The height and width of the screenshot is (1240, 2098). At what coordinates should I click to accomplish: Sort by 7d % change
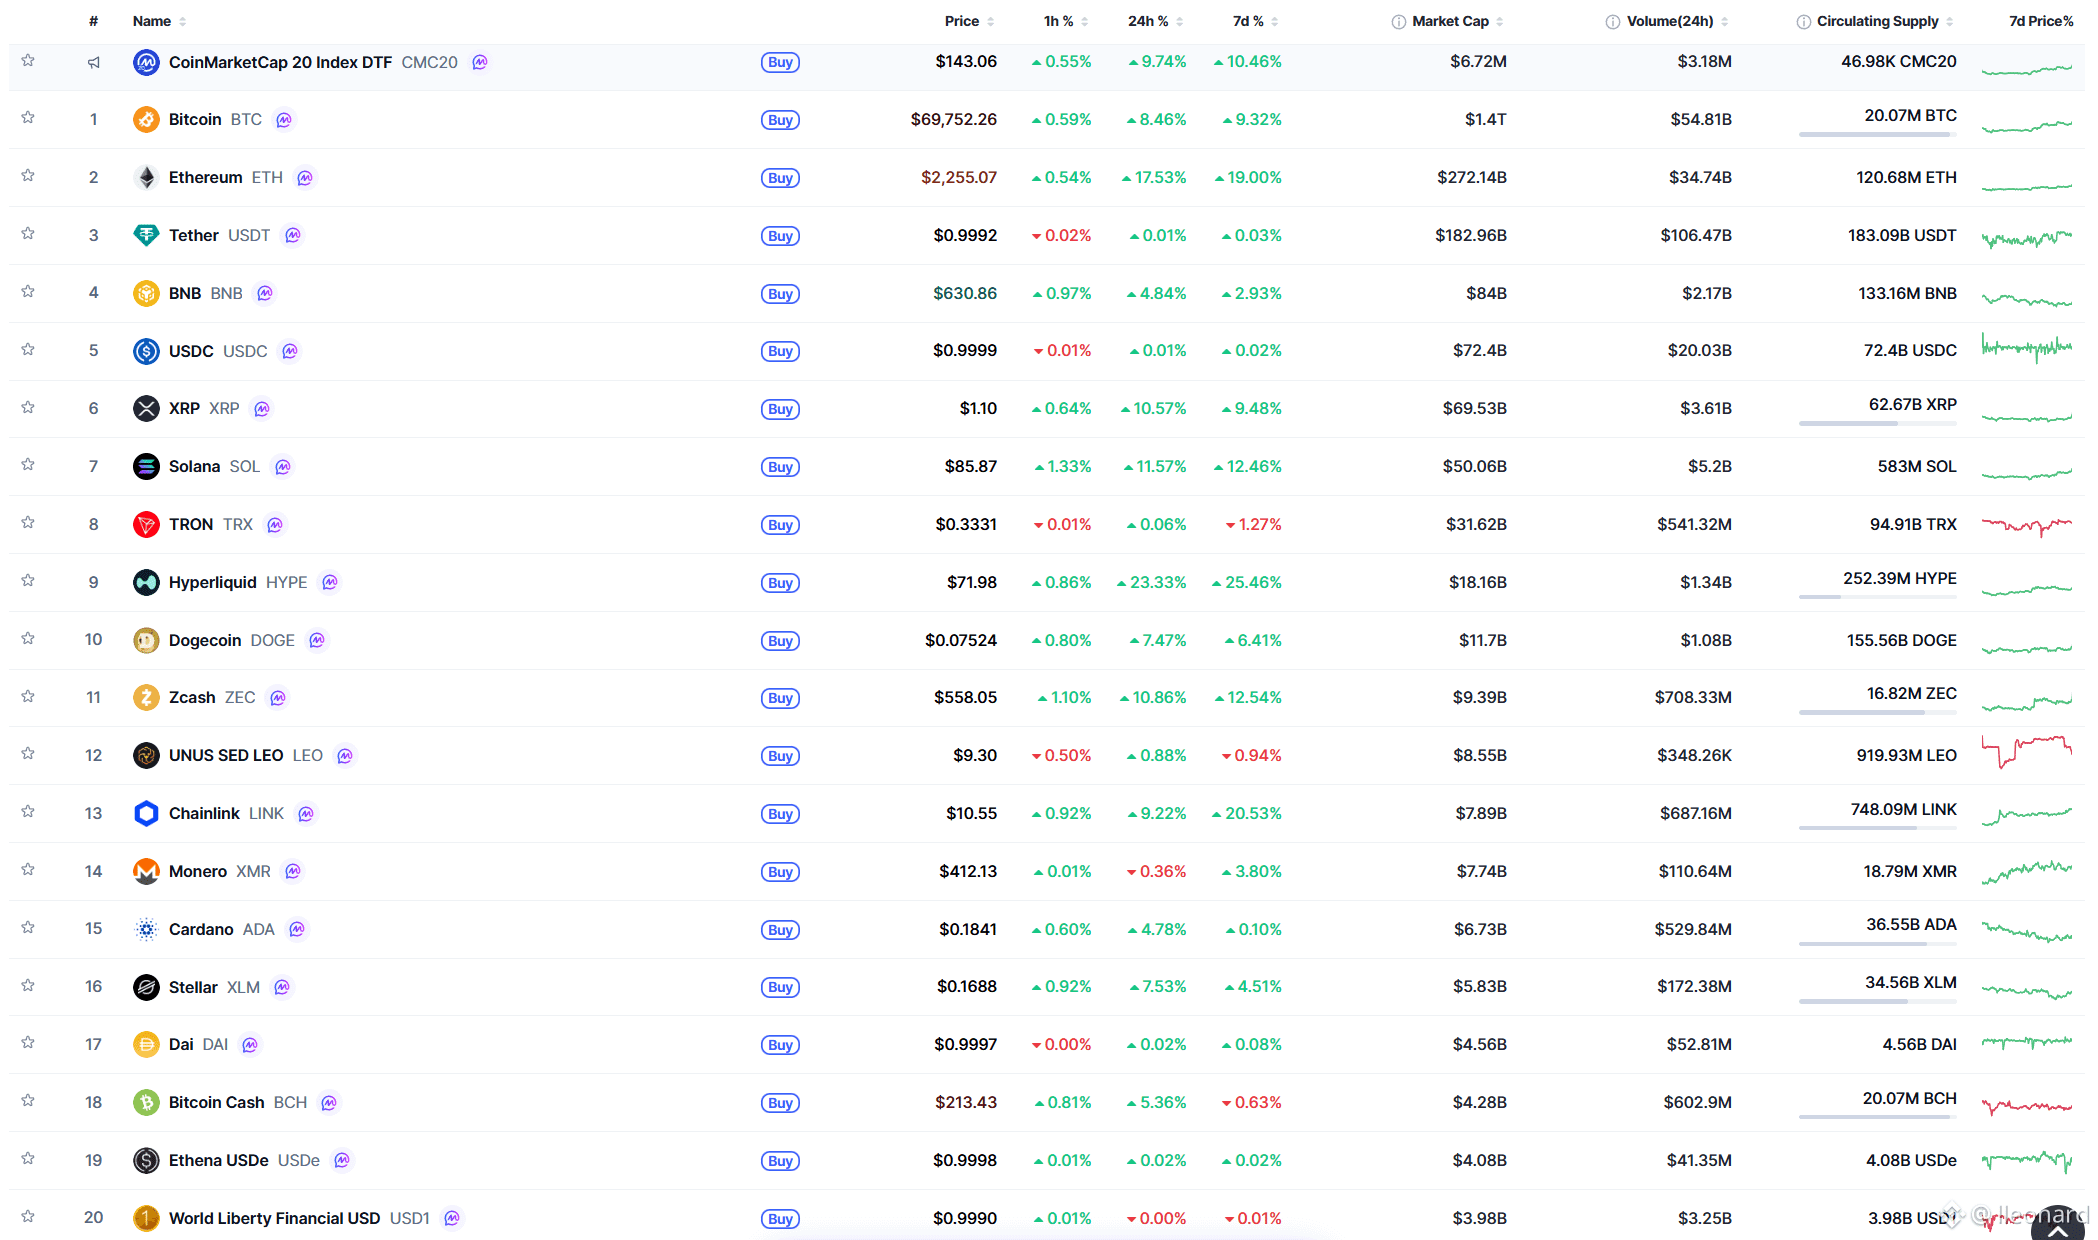1256,22
